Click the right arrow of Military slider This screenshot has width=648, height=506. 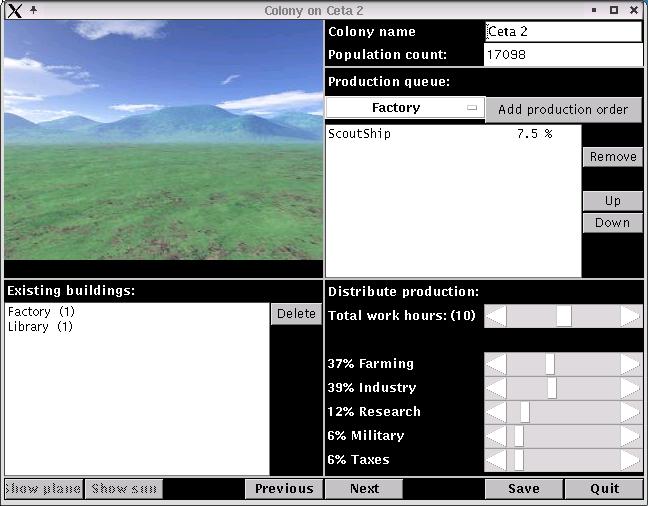(630, 436)
